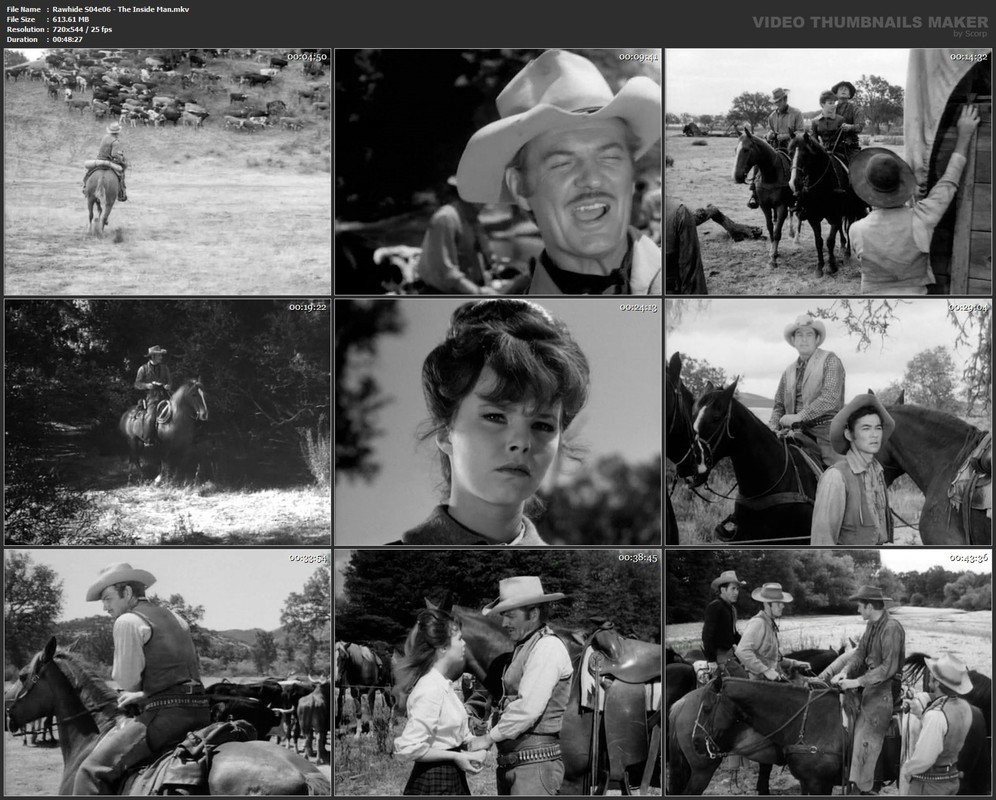Open the cattle herd thumbnail at 00:04:50

click(x=167, y=172)
